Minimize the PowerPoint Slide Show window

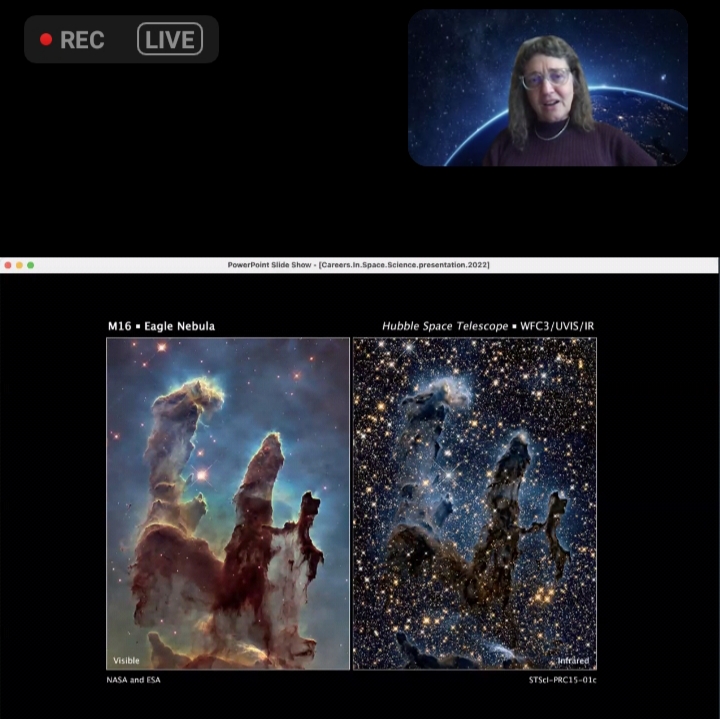pos(19,265)
